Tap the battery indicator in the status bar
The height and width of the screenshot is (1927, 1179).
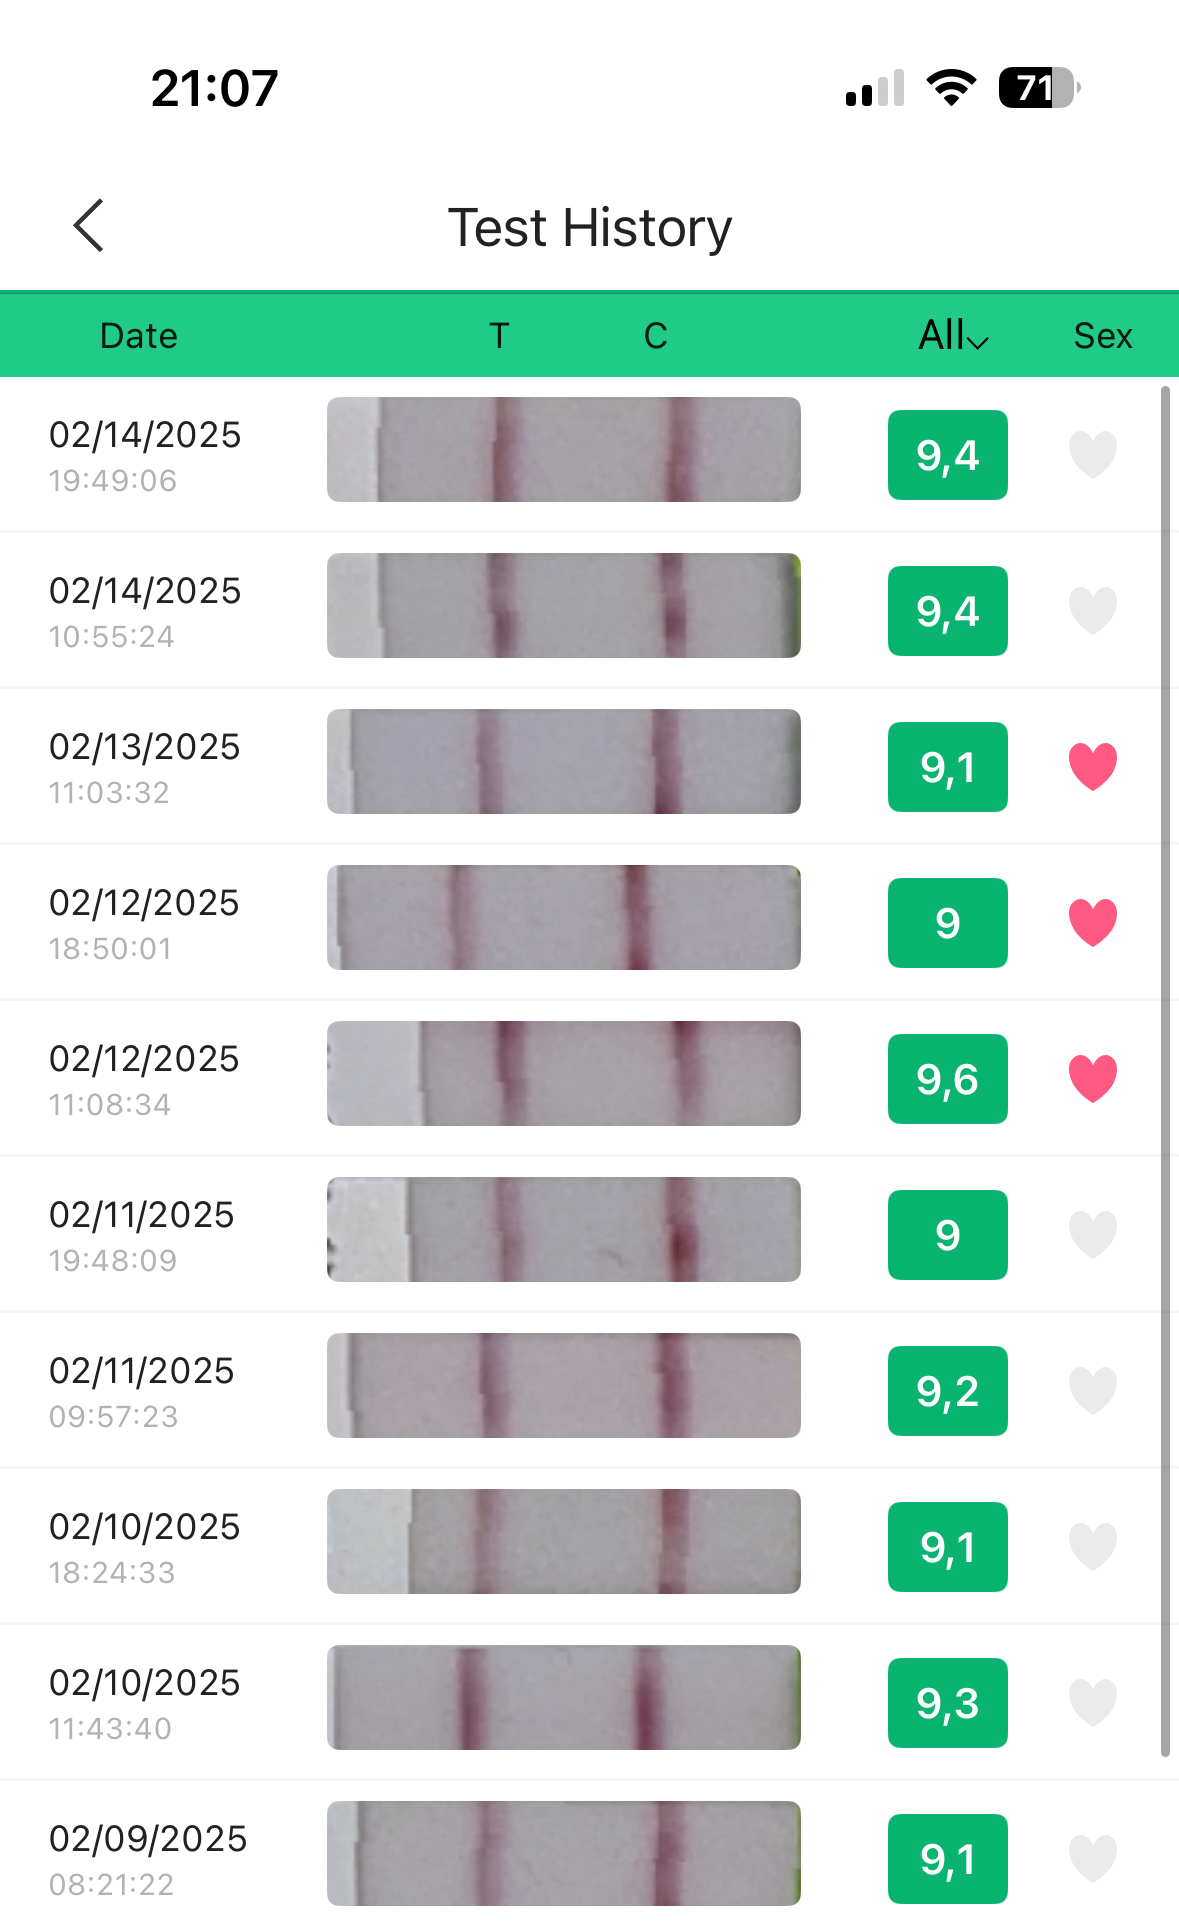[1038, 88]
